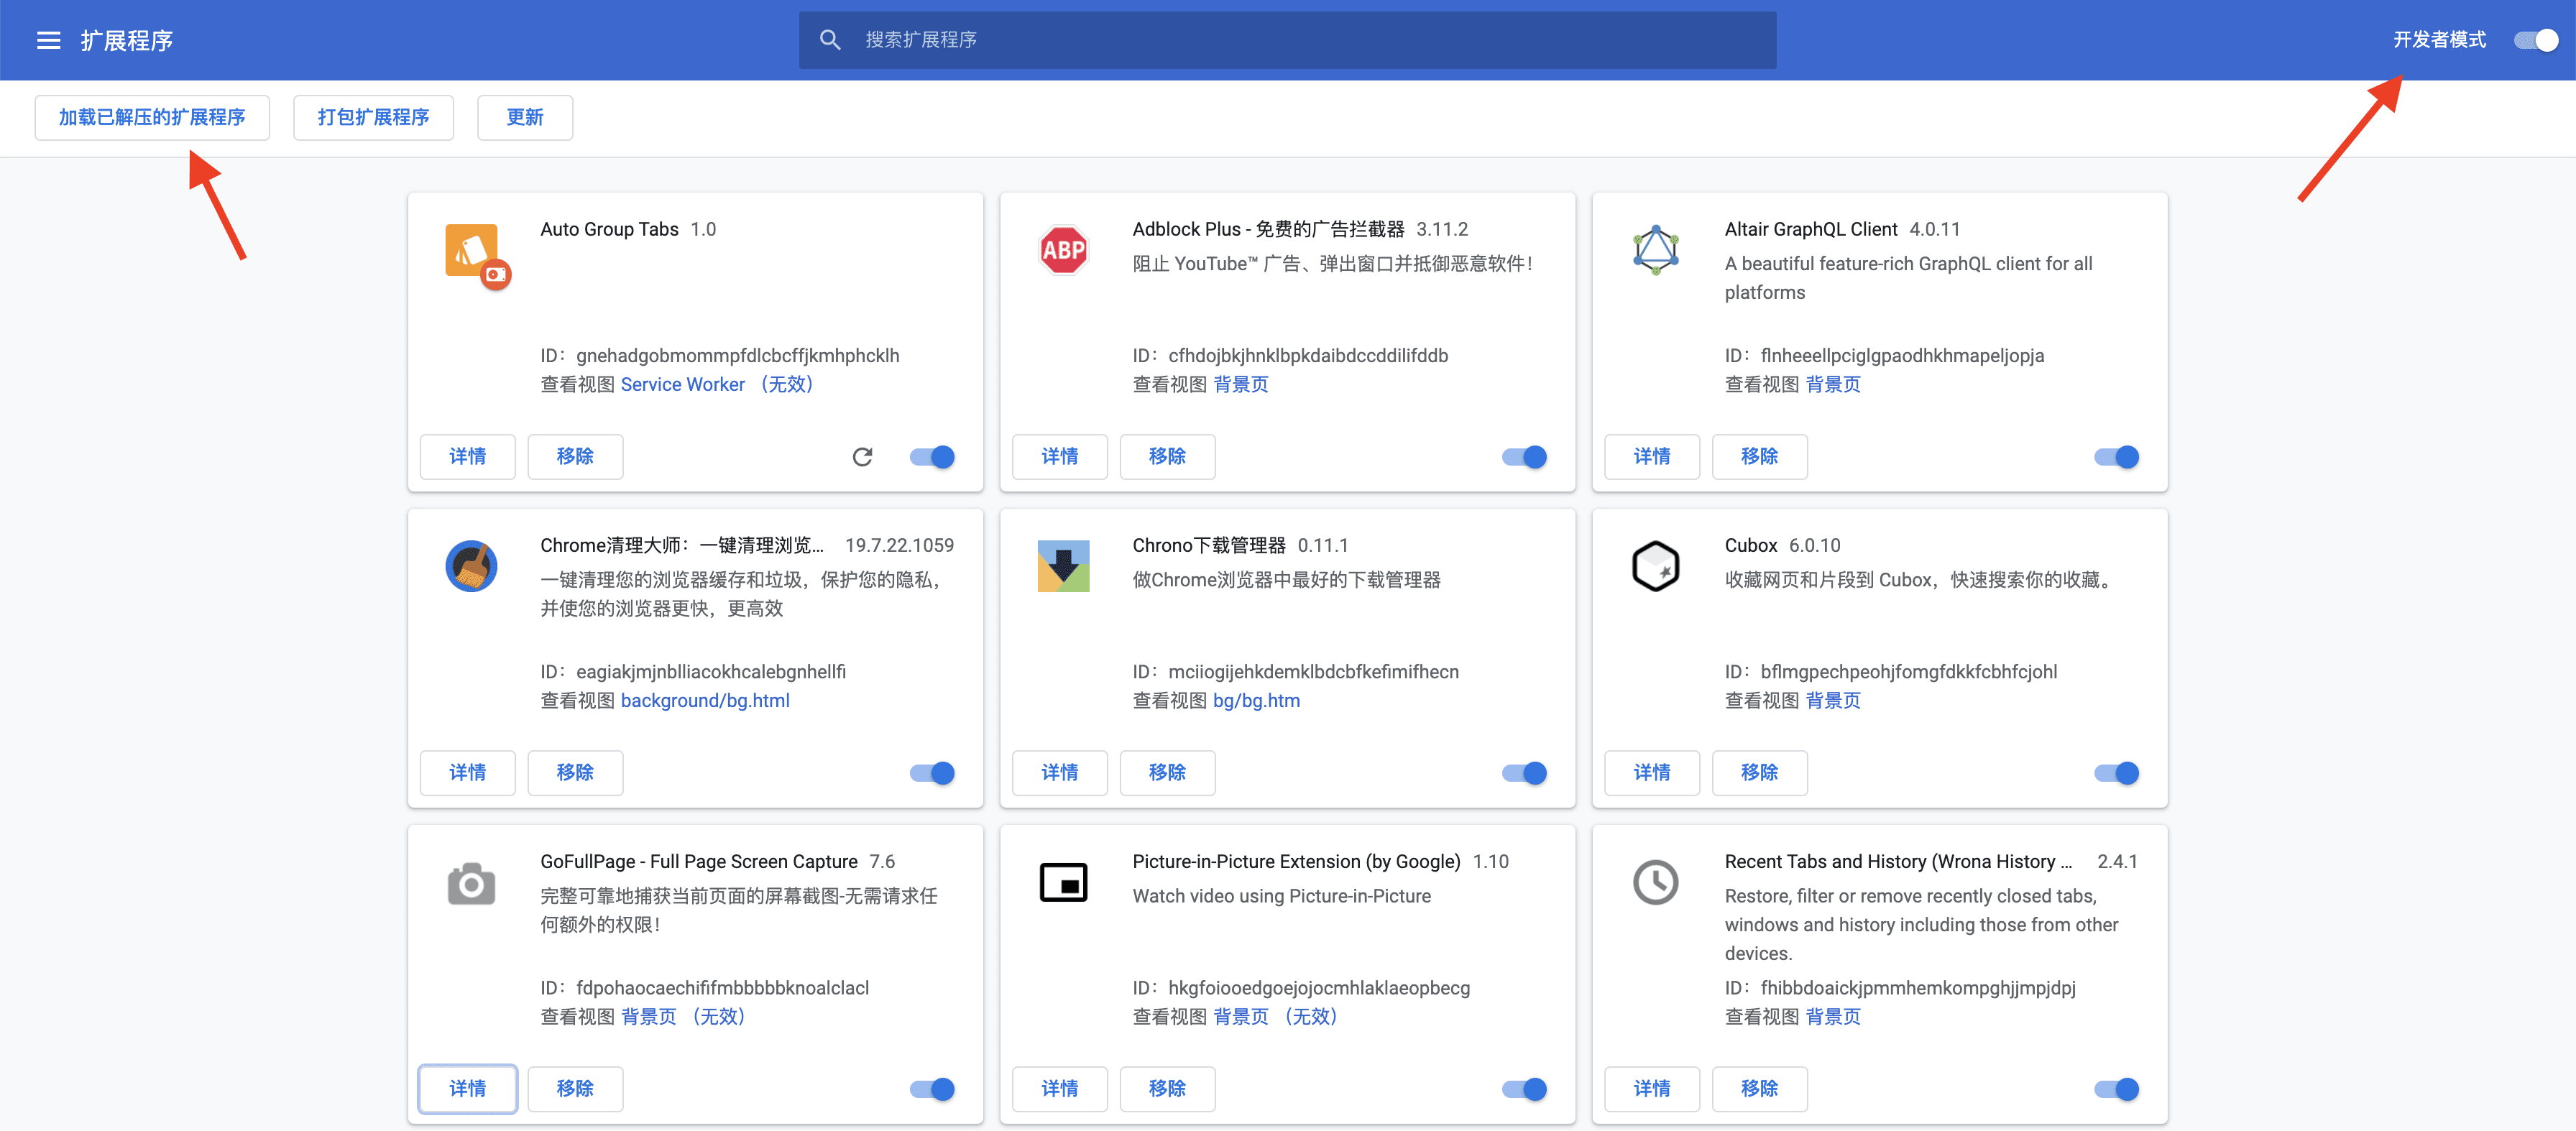Image resolution: width=2576 pixels, height=1131 pixels.
Task: Click 移除 for Recent Tabs and History
Action: click(1759, 1089)
